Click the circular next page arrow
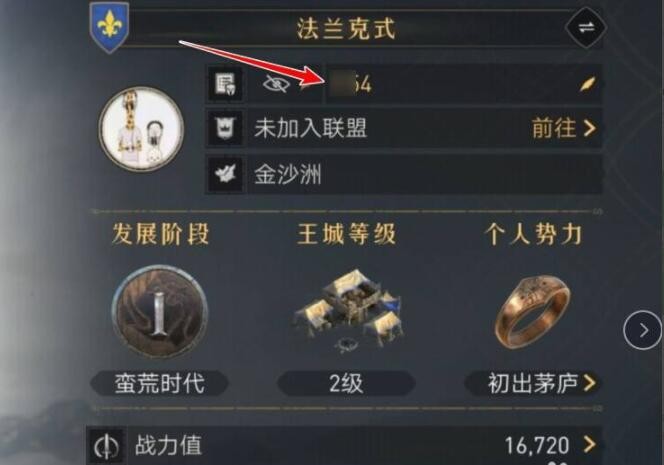The width and height of the screenshot is (664, 465). 642,330
